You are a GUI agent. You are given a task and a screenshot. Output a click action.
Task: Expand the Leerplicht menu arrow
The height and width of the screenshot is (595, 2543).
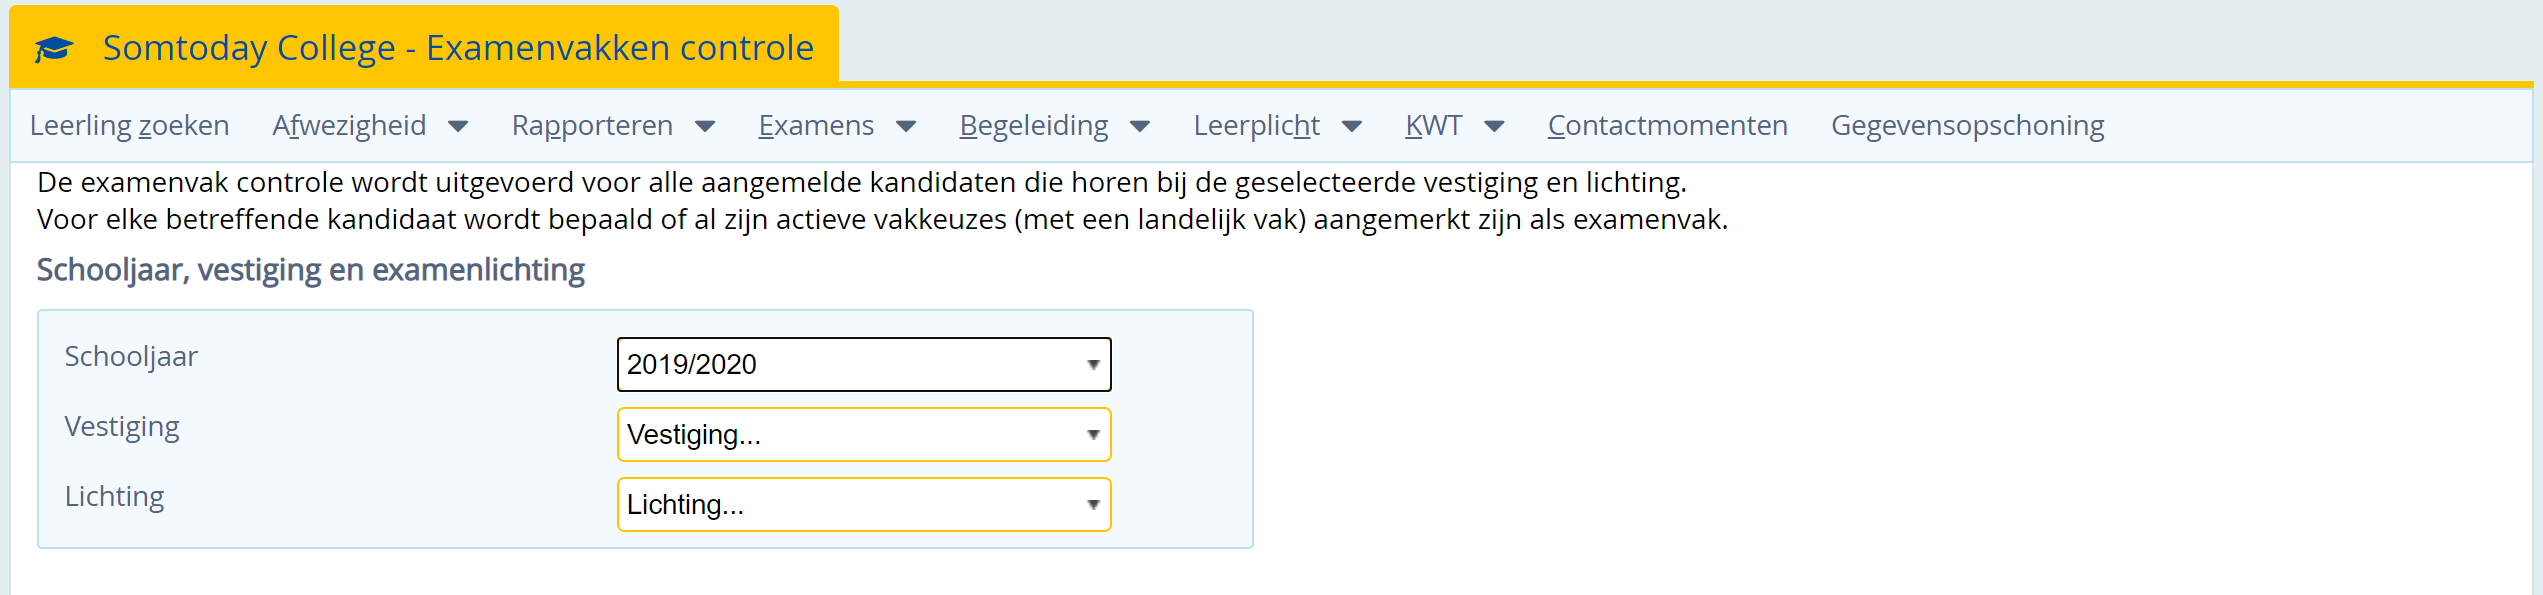(x=1352, y=126)
